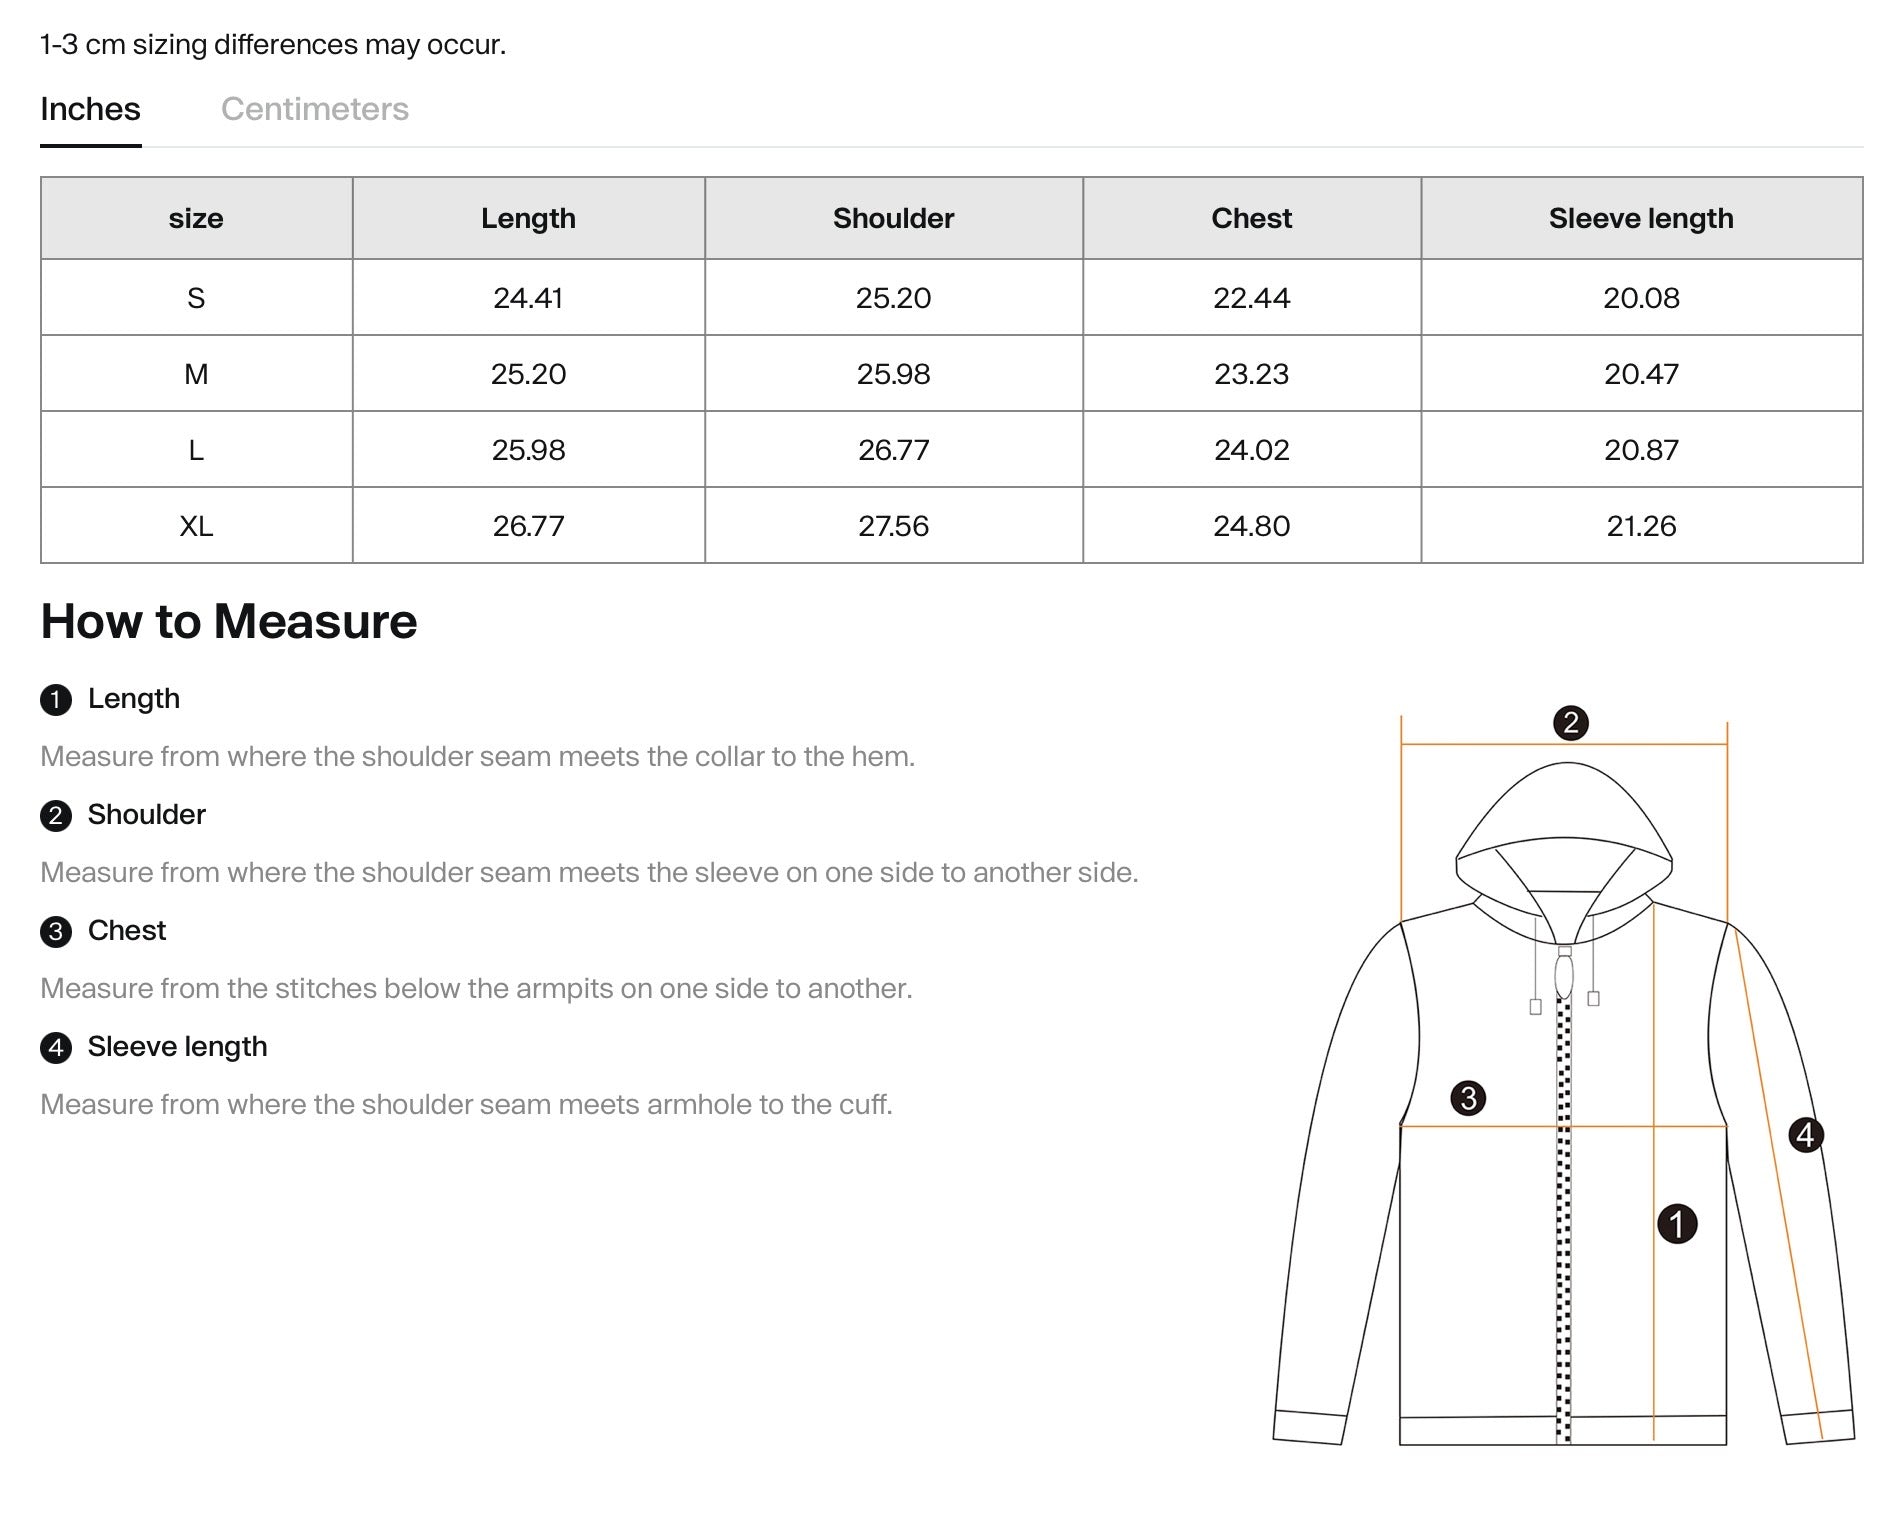
Task: Click the 23.23 chest value for size M
Action: (x=1251, y=374)
